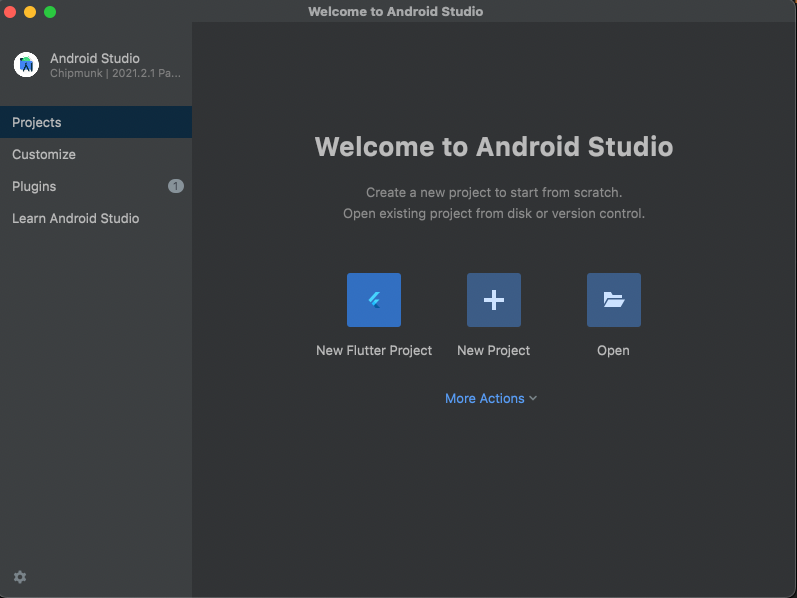Click the Plugins update badge
The width and height of the screenshot is (797, 598).
pos(176,186)
